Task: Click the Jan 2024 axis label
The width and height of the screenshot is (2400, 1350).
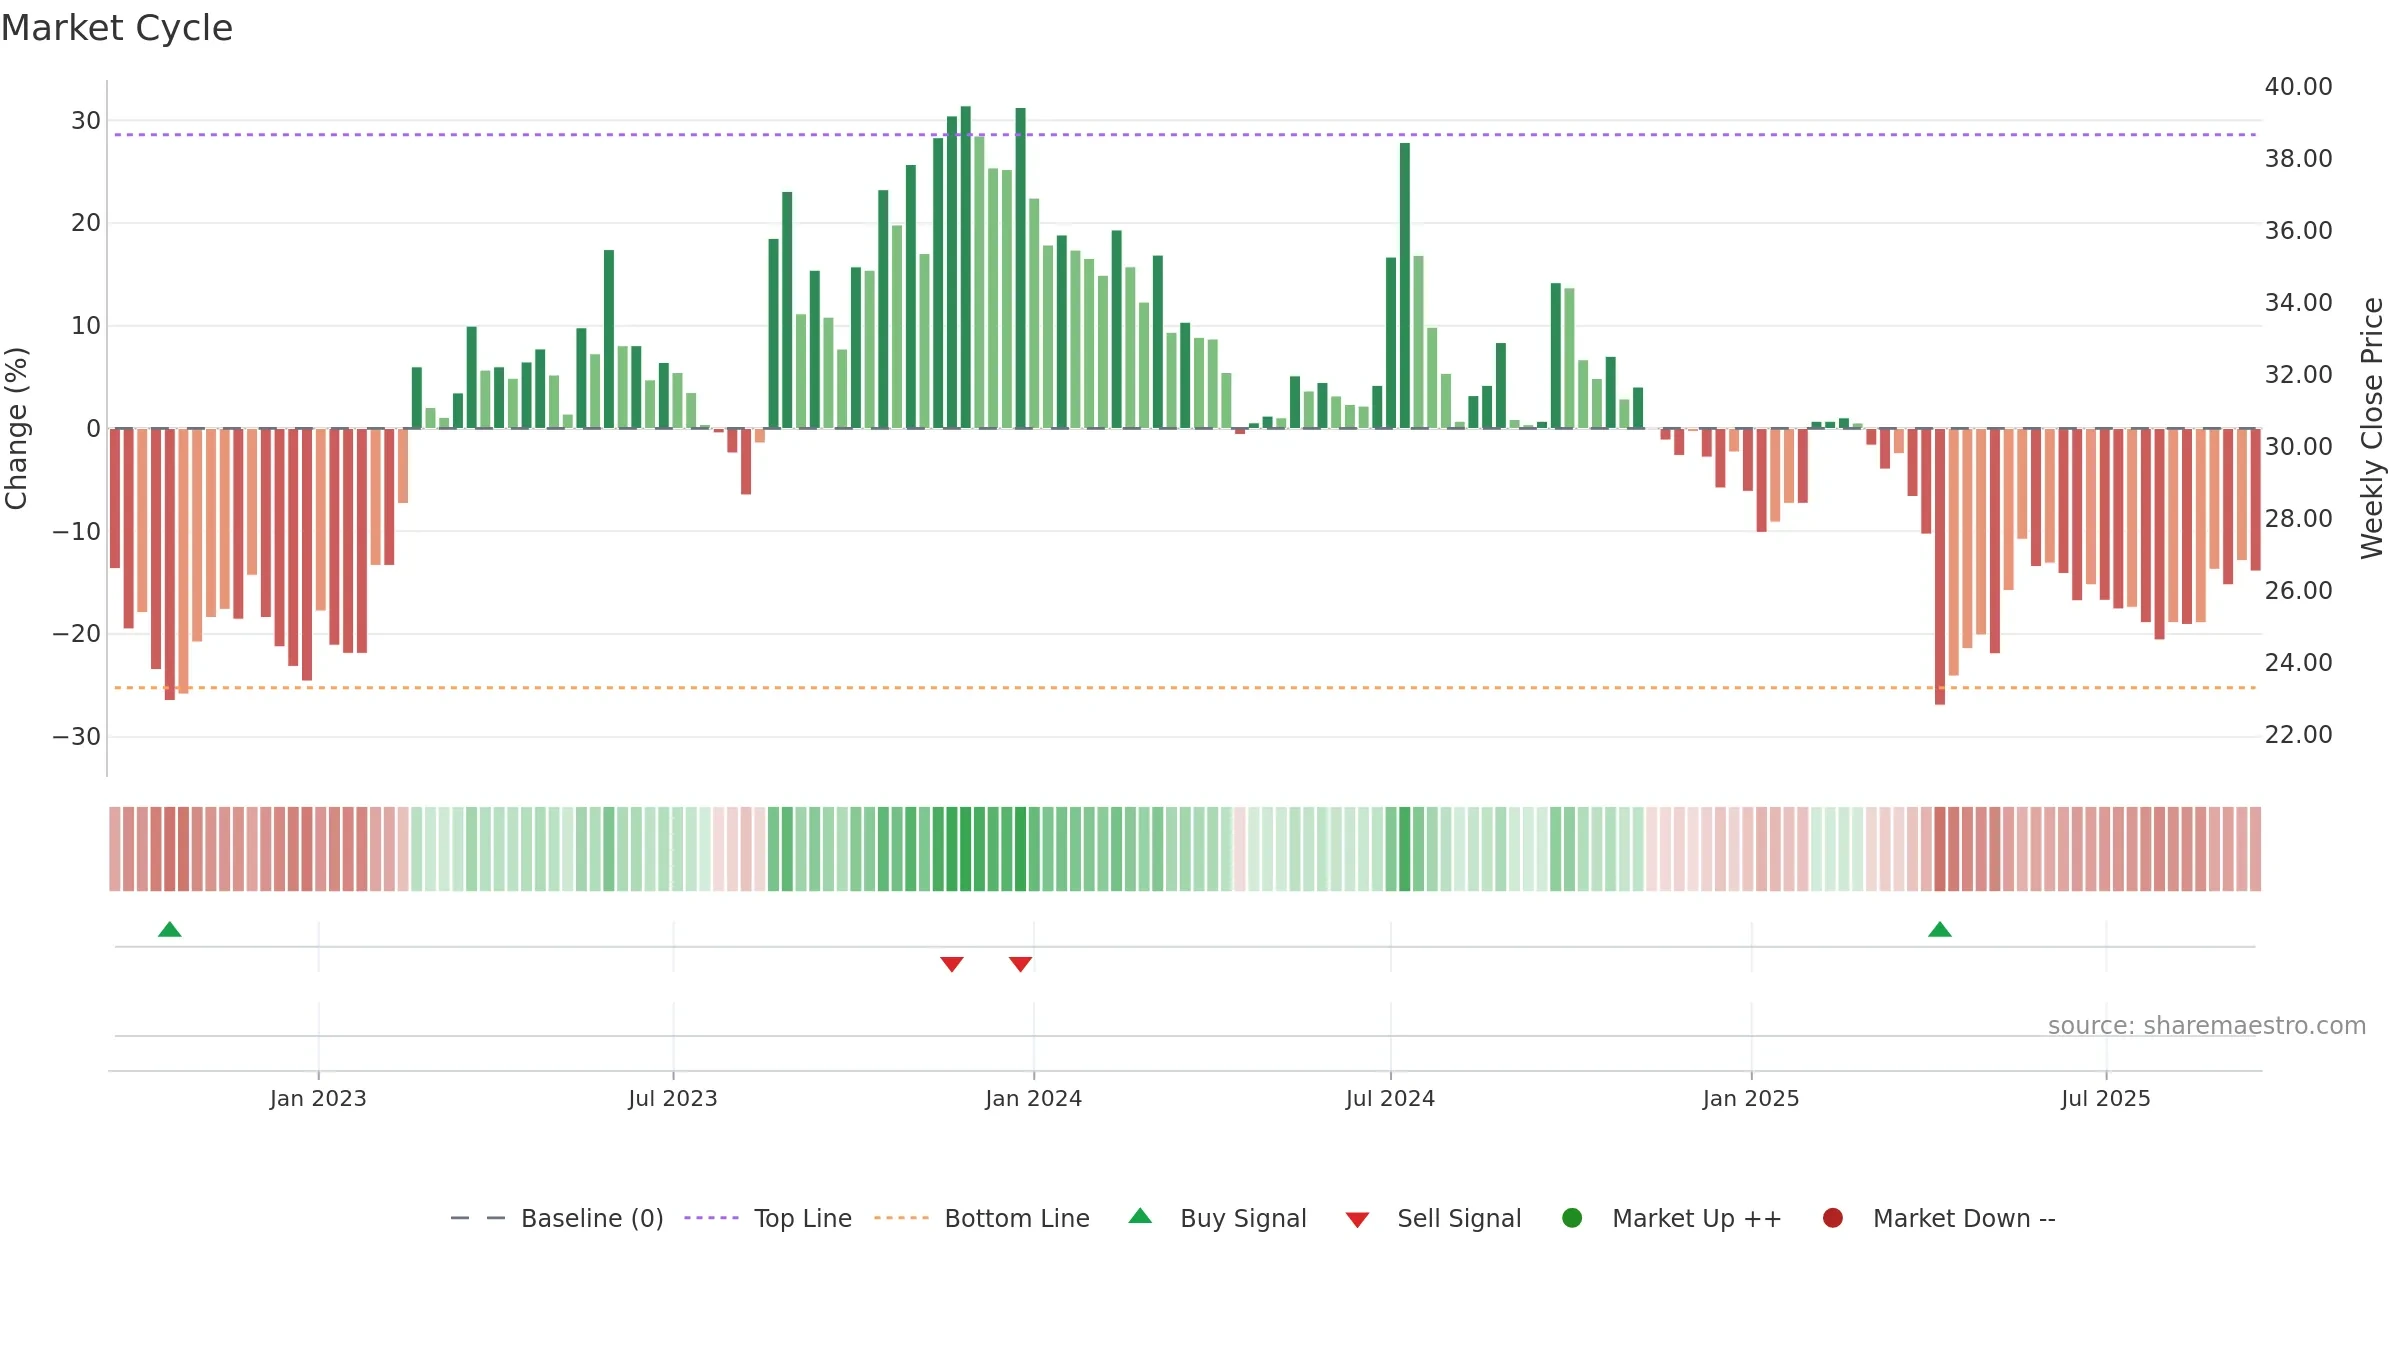Action: click(1033, 1099)
